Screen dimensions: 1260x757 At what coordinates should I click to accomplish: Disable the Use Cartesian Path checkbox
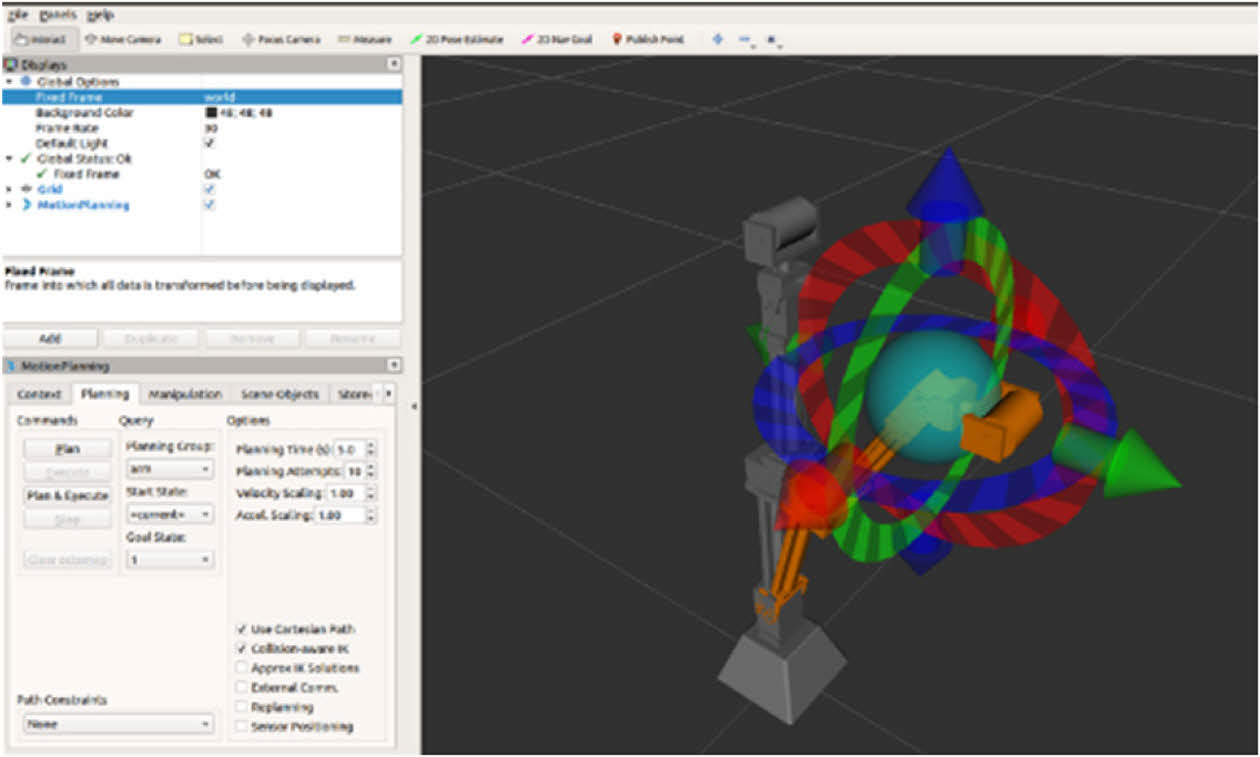241,629
